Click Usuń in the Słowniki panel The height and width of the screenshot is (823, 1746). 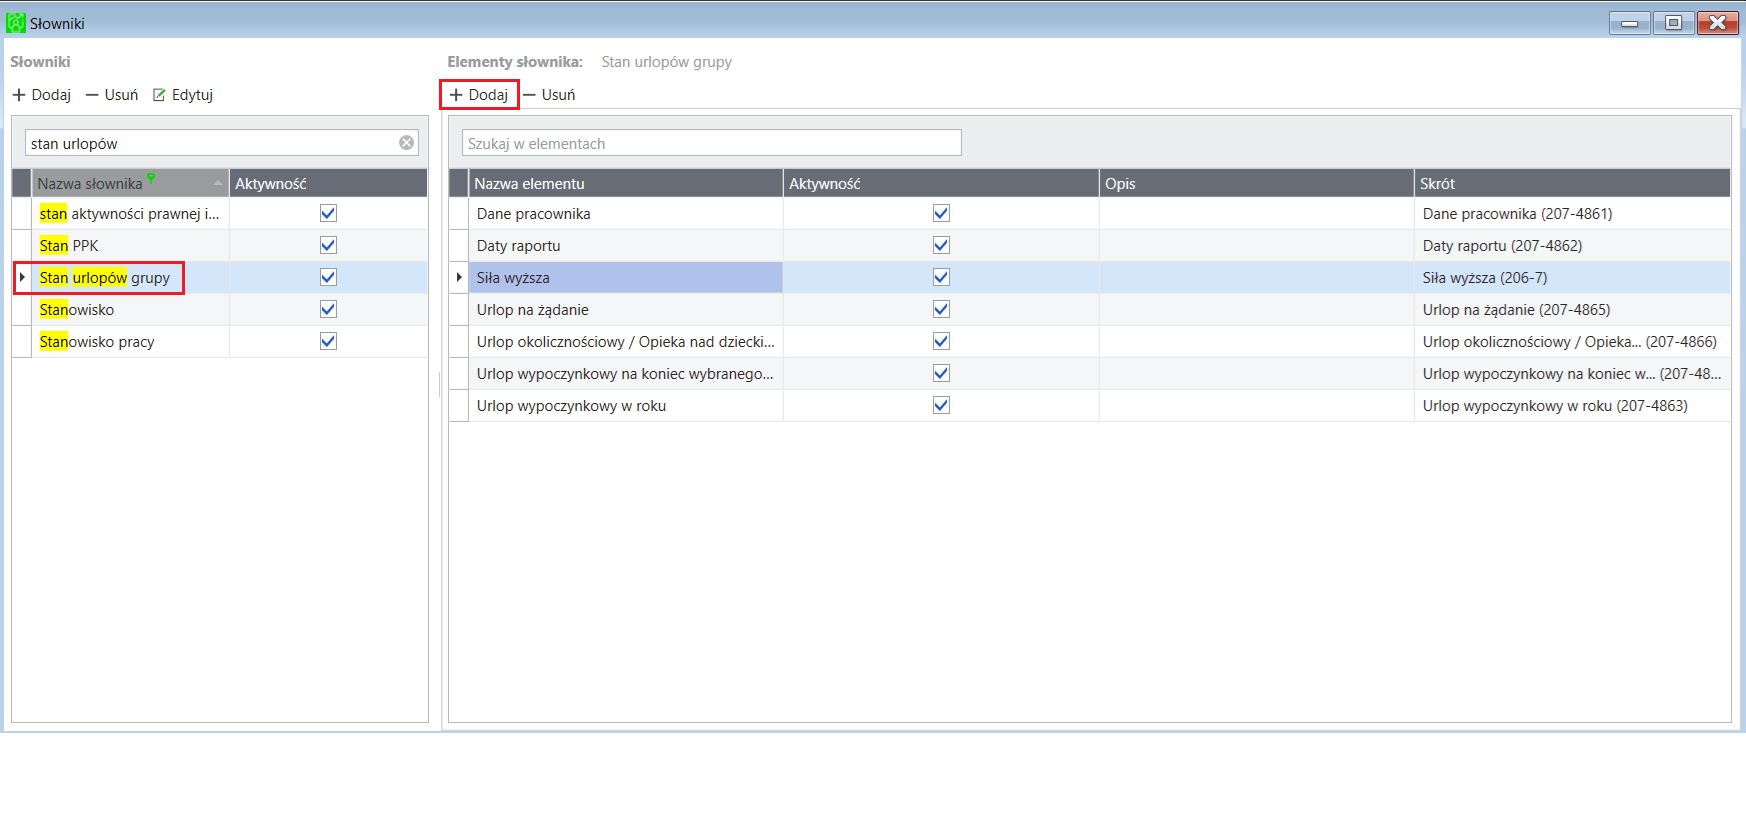pos(112,95)
